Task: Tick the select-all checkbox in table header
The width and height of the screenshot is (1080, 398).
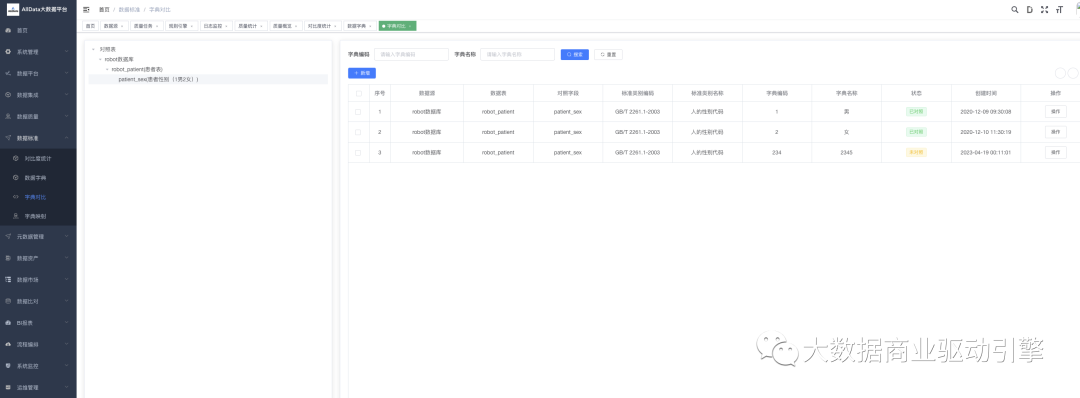Action: point(358,93)
